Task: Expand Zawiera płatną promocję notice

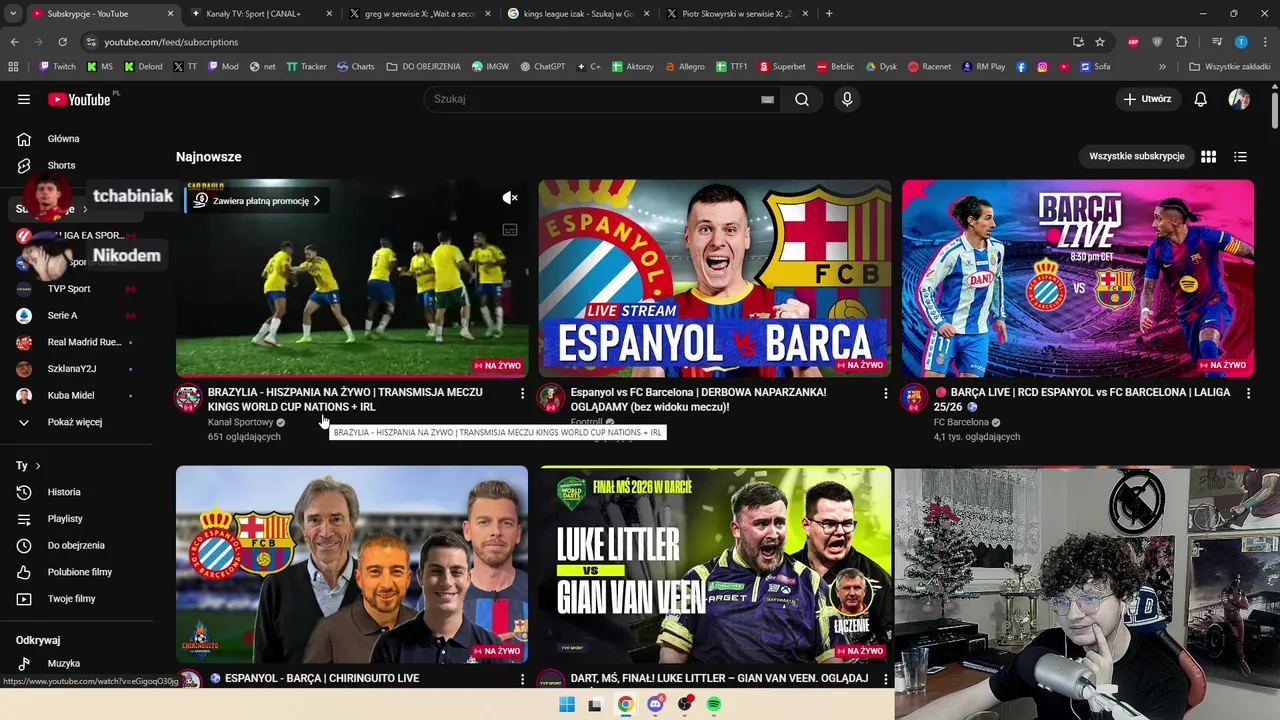Action: pos(258,200)
